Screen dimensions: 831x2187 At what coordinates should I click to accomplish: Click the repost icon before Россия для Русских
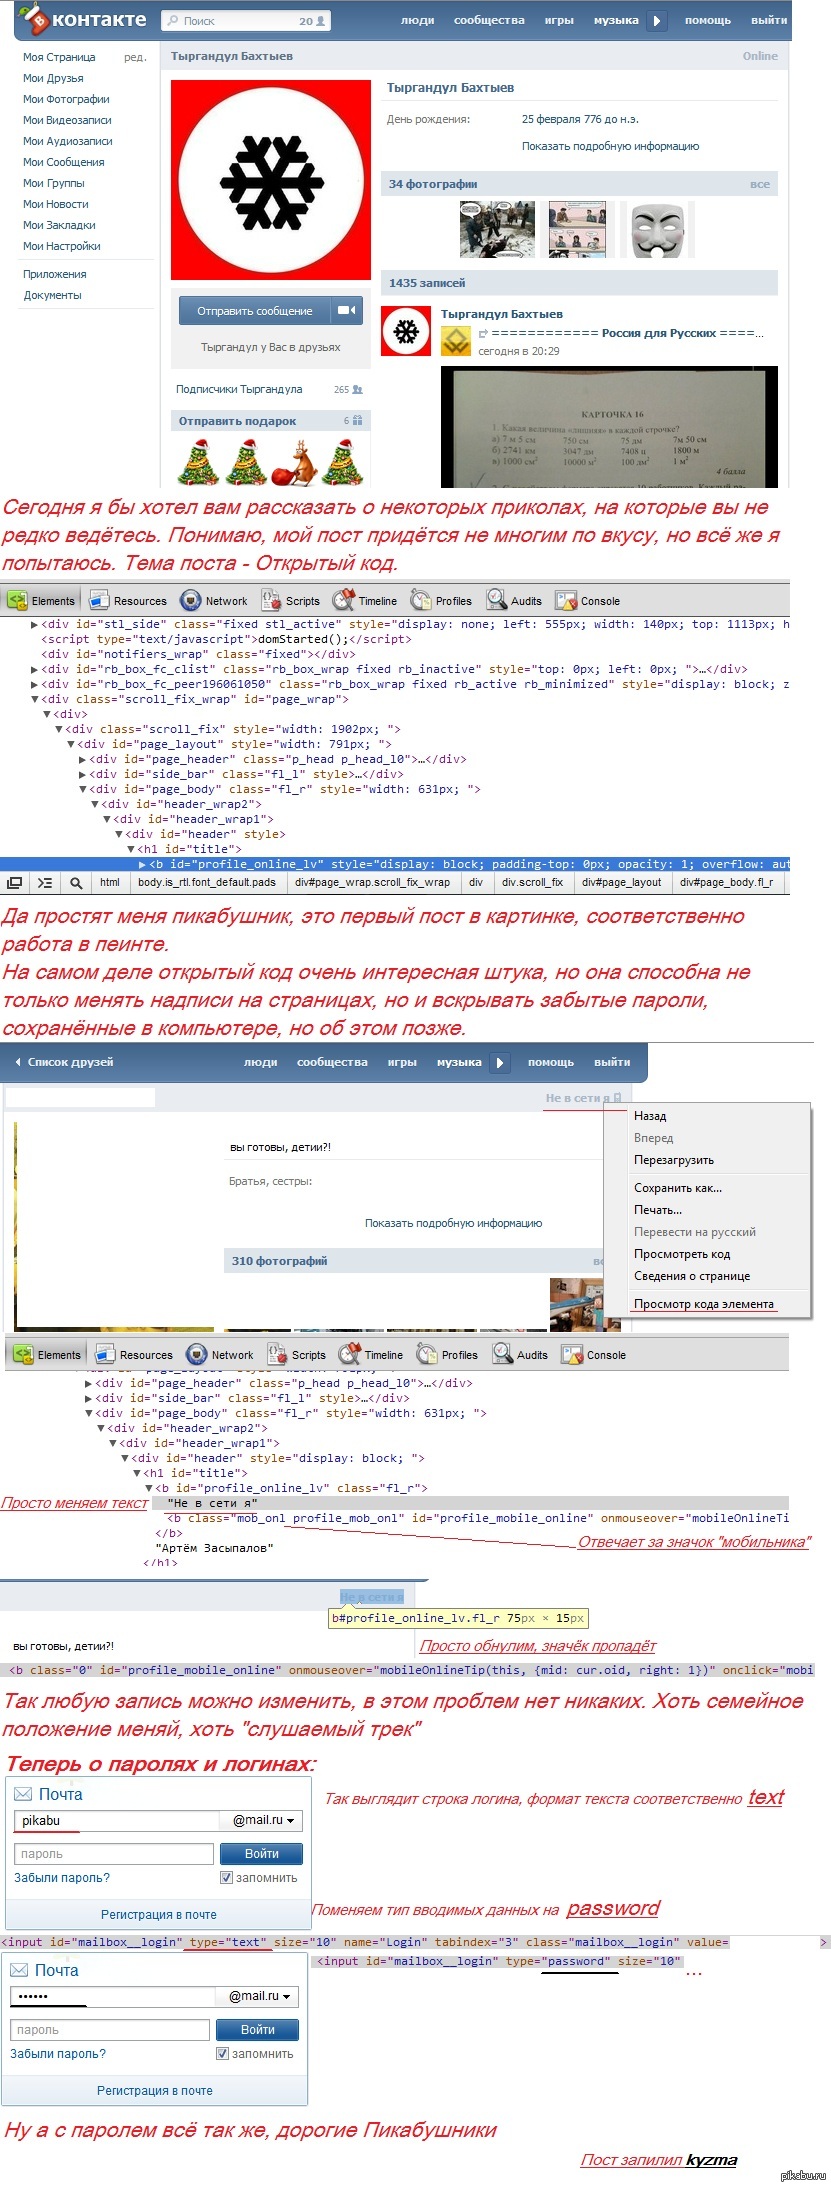pos(483,334)
